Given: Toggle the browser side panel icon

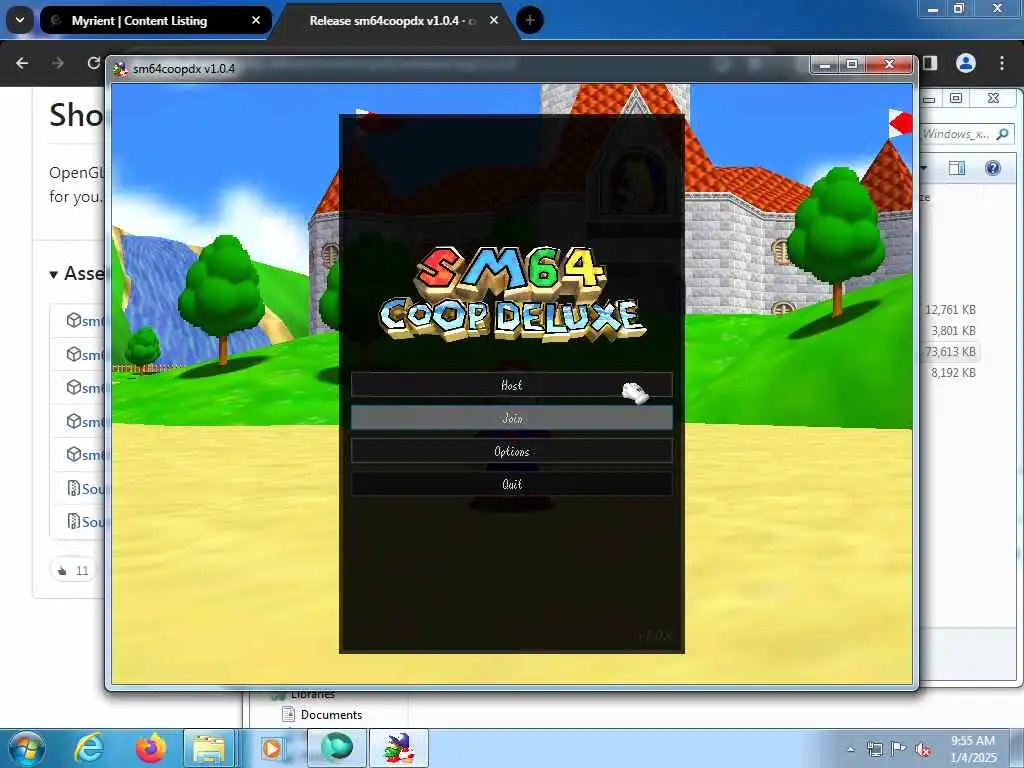Looking at the screenshot, I should pos(930,63).
